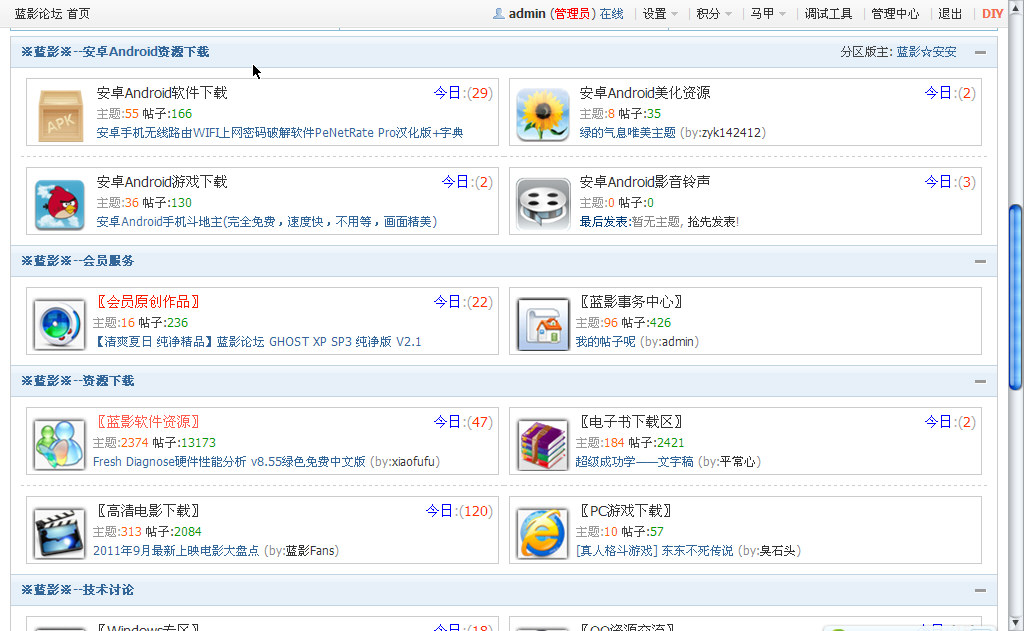The width and height of the screenshot is (1024, 631).
Task: Open 〖蓝影事务中心〗 forum
Action: pyautogui.click(x=630, y=302)
